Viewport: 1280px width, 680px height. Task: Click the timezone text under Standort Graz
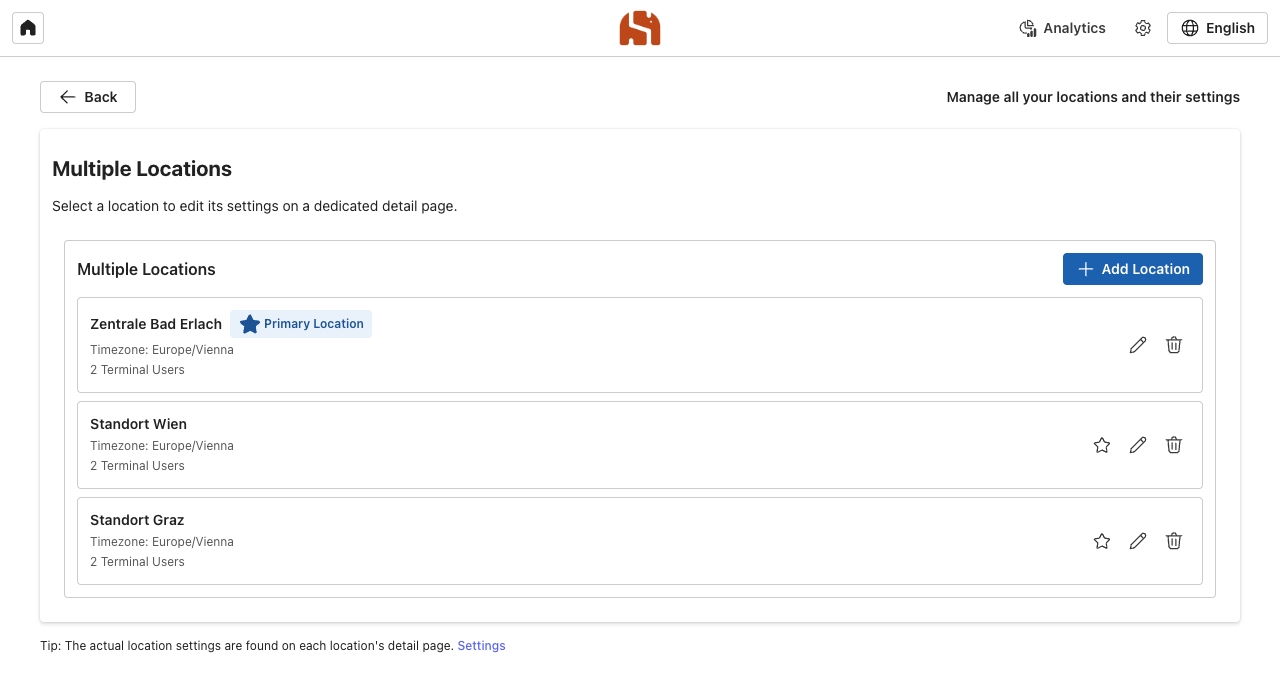tap(162, 542)
